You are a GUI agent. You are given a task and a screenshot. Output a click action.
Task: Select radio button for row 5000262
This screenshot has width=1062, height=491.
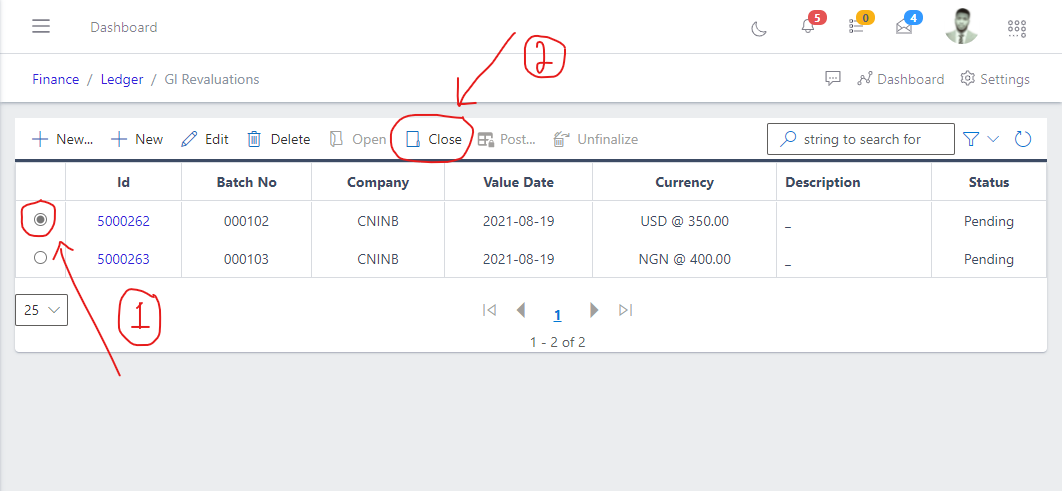40,219
